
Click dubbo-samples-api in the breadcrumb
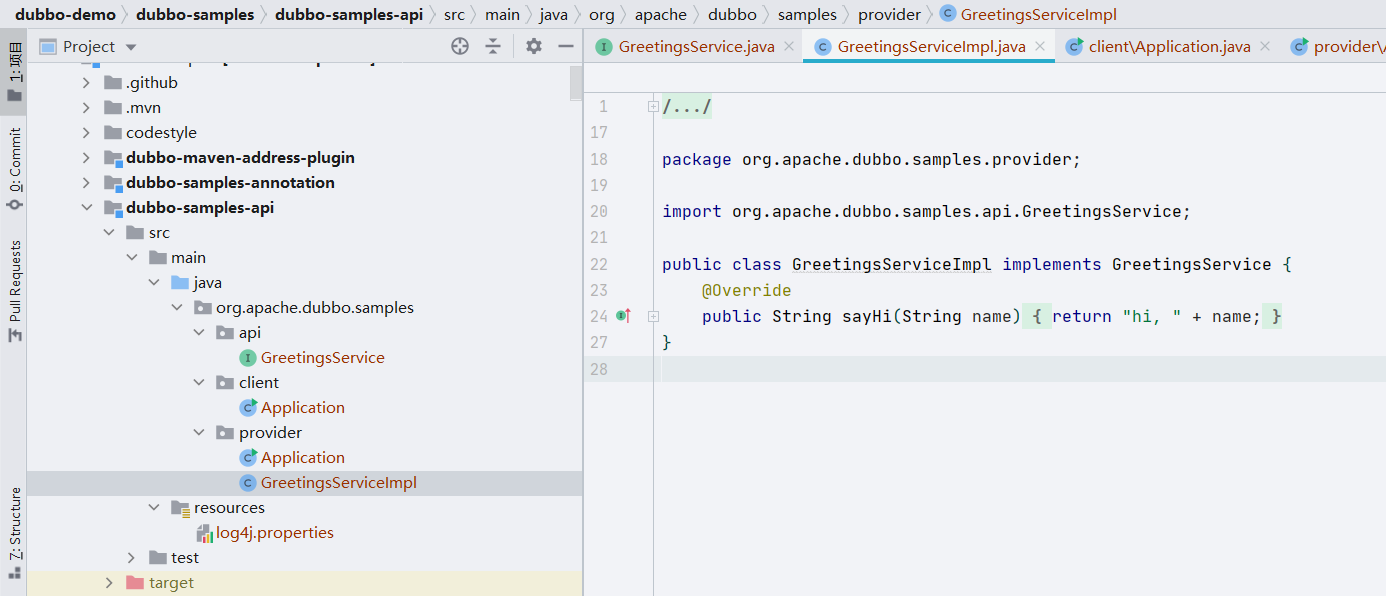coord(348,15)
